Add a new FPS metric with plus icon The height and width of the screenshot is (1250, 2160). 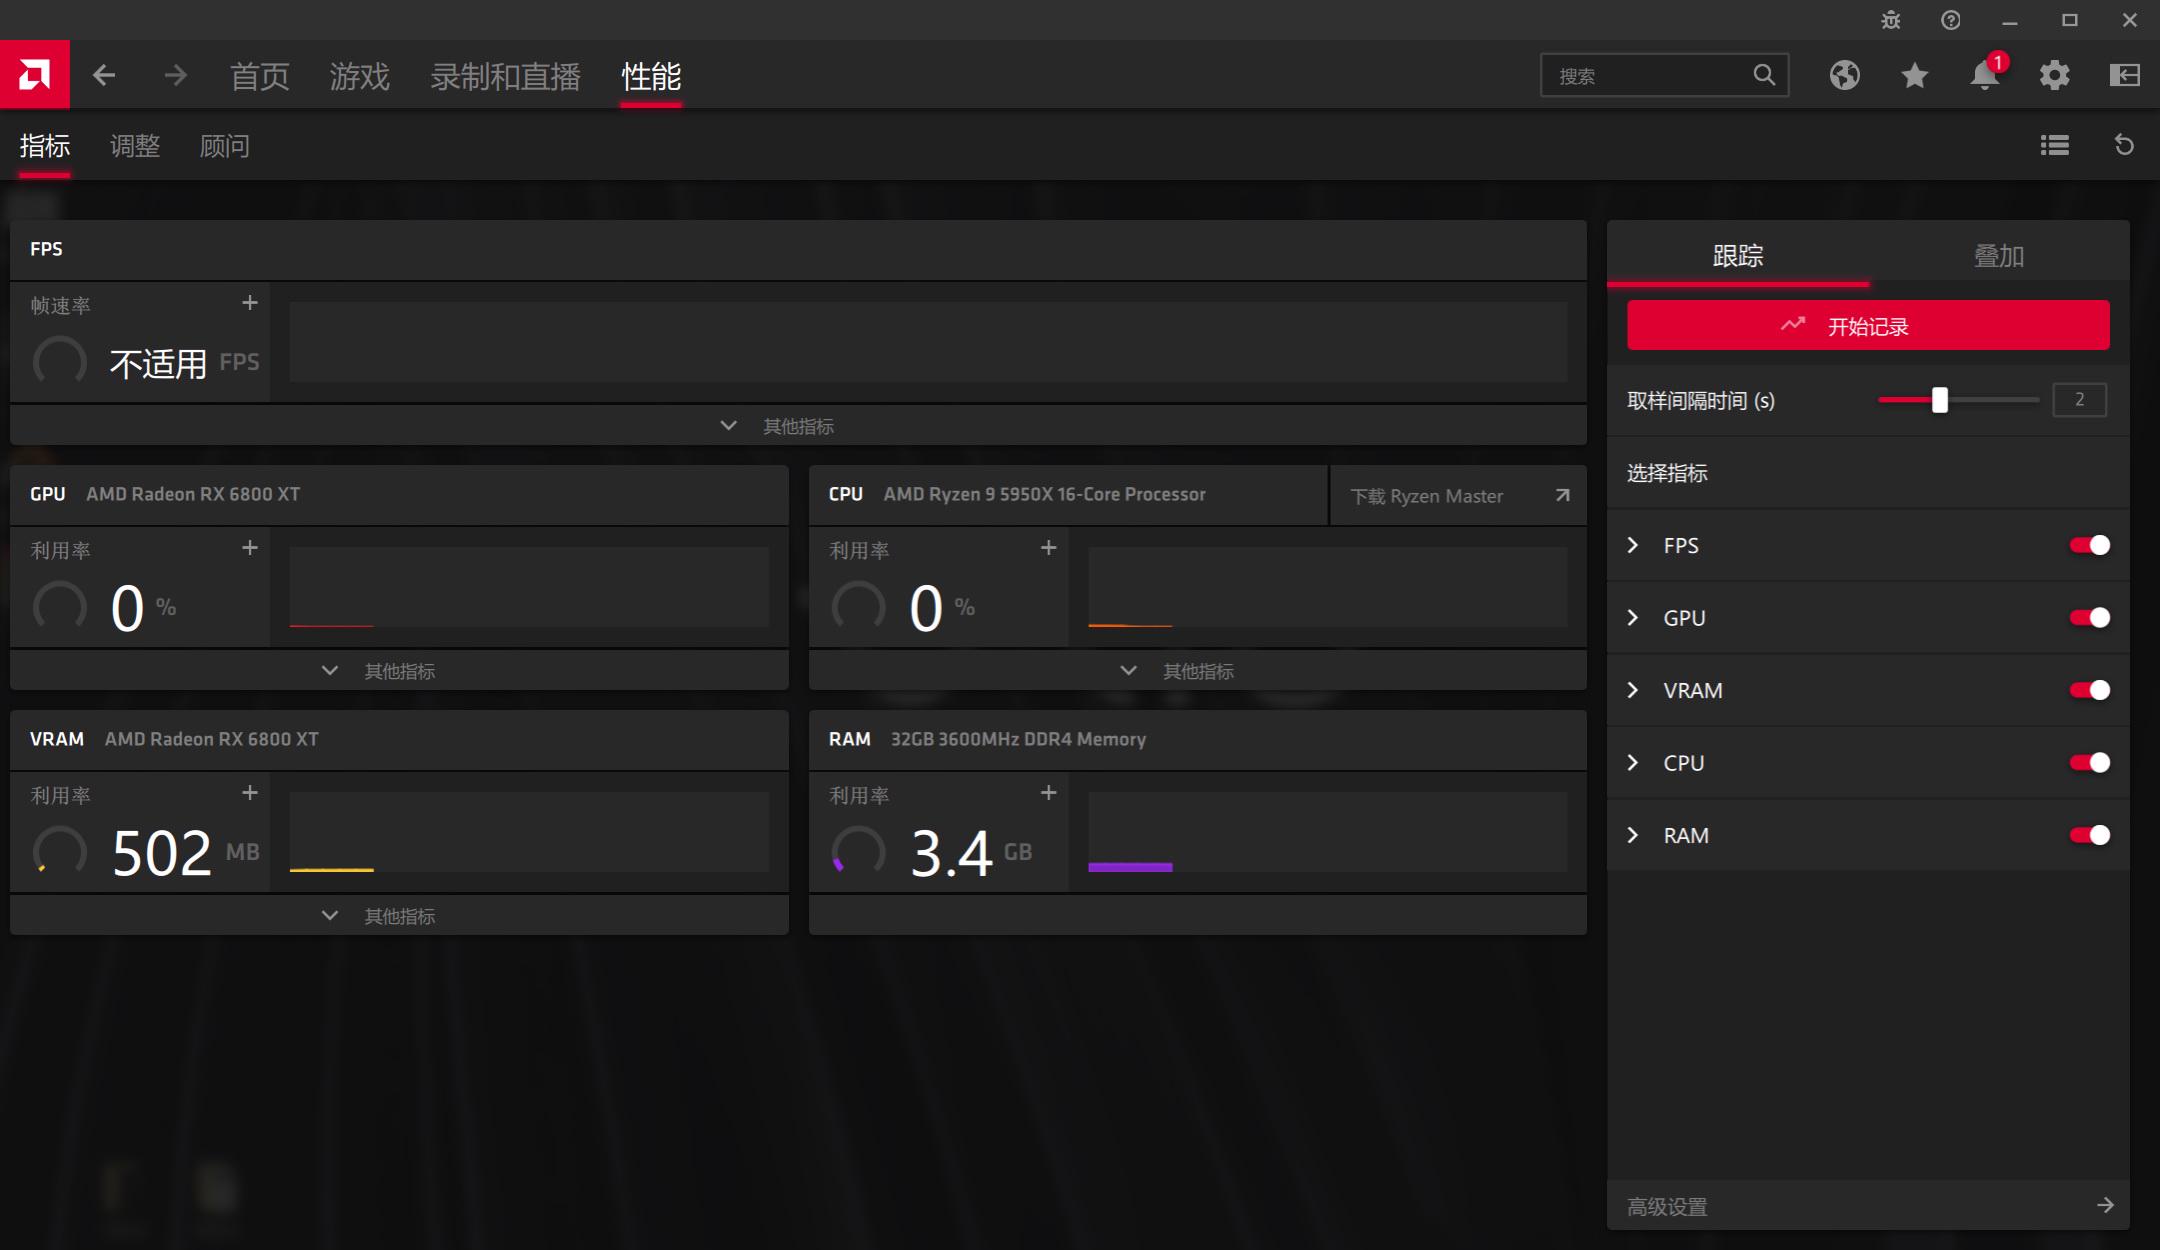pos(250,302)
